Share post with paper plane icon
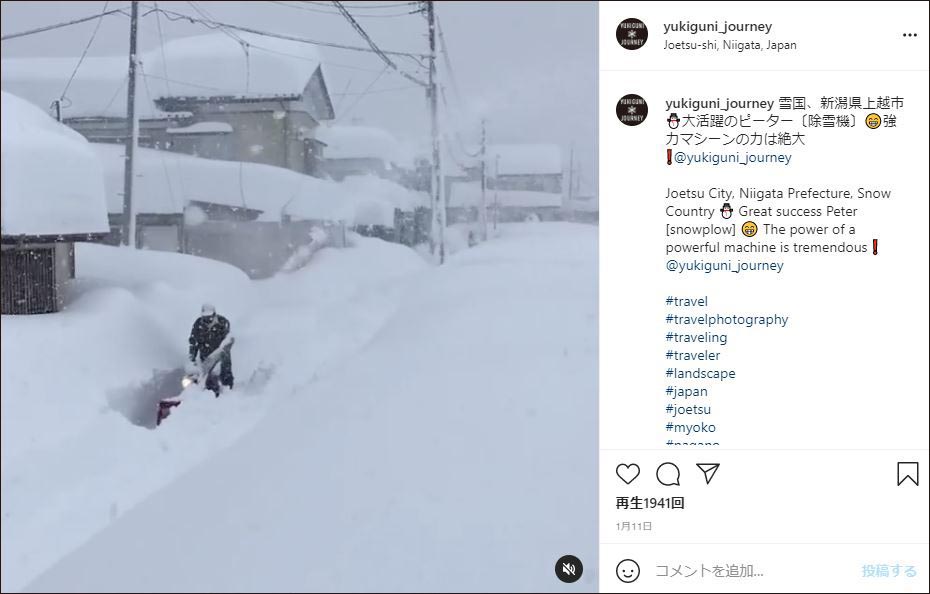This screenshot has width=930, height=594. point(708,473)
